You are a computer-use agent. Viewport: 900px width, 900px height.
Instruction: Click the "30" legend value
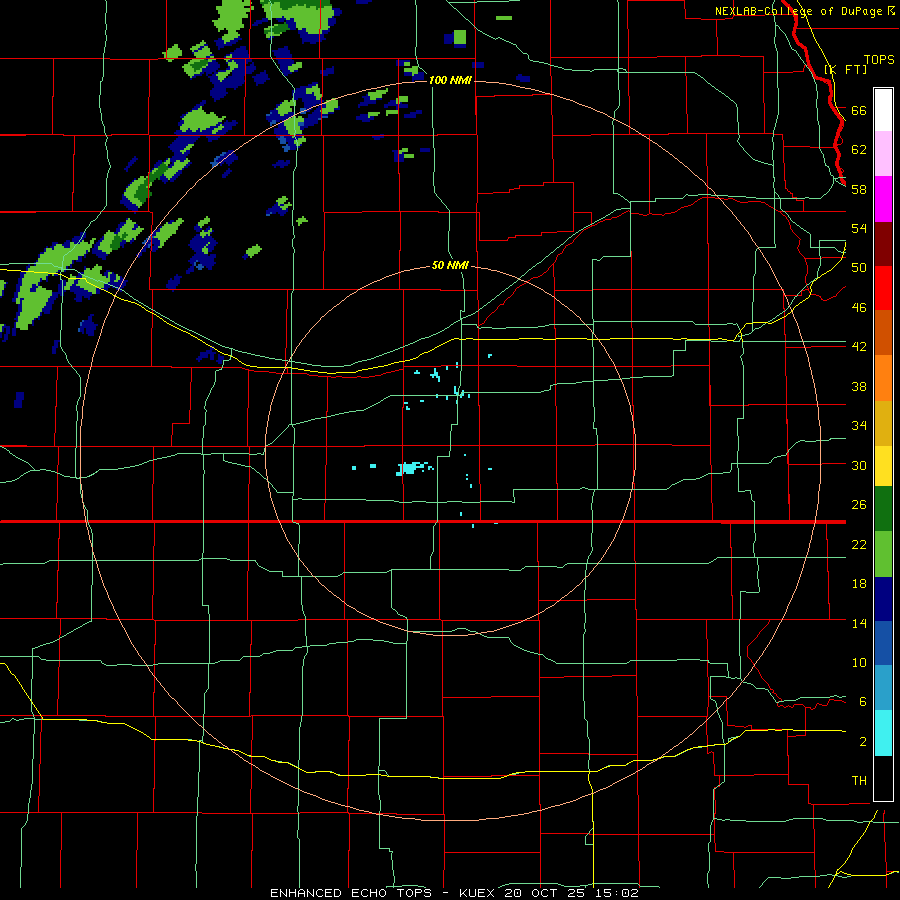point(859,465)
